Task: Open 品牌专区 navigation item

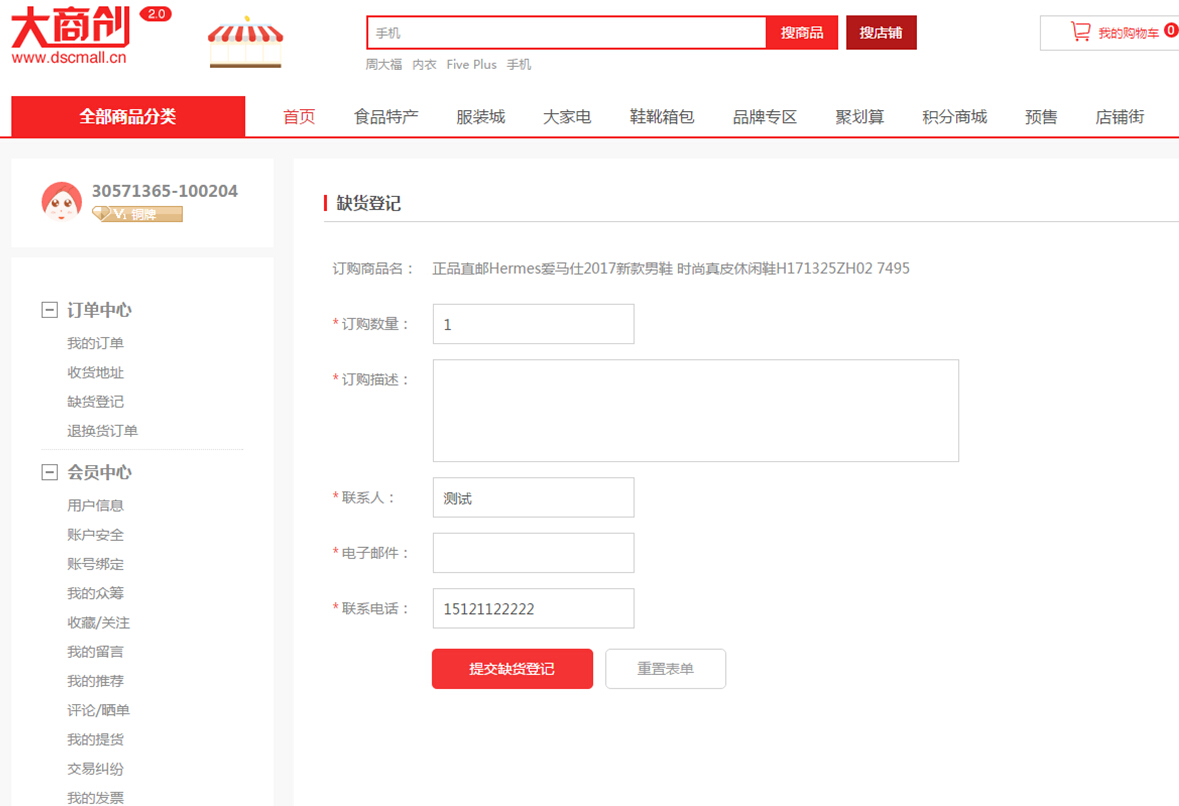Action: 765,117
